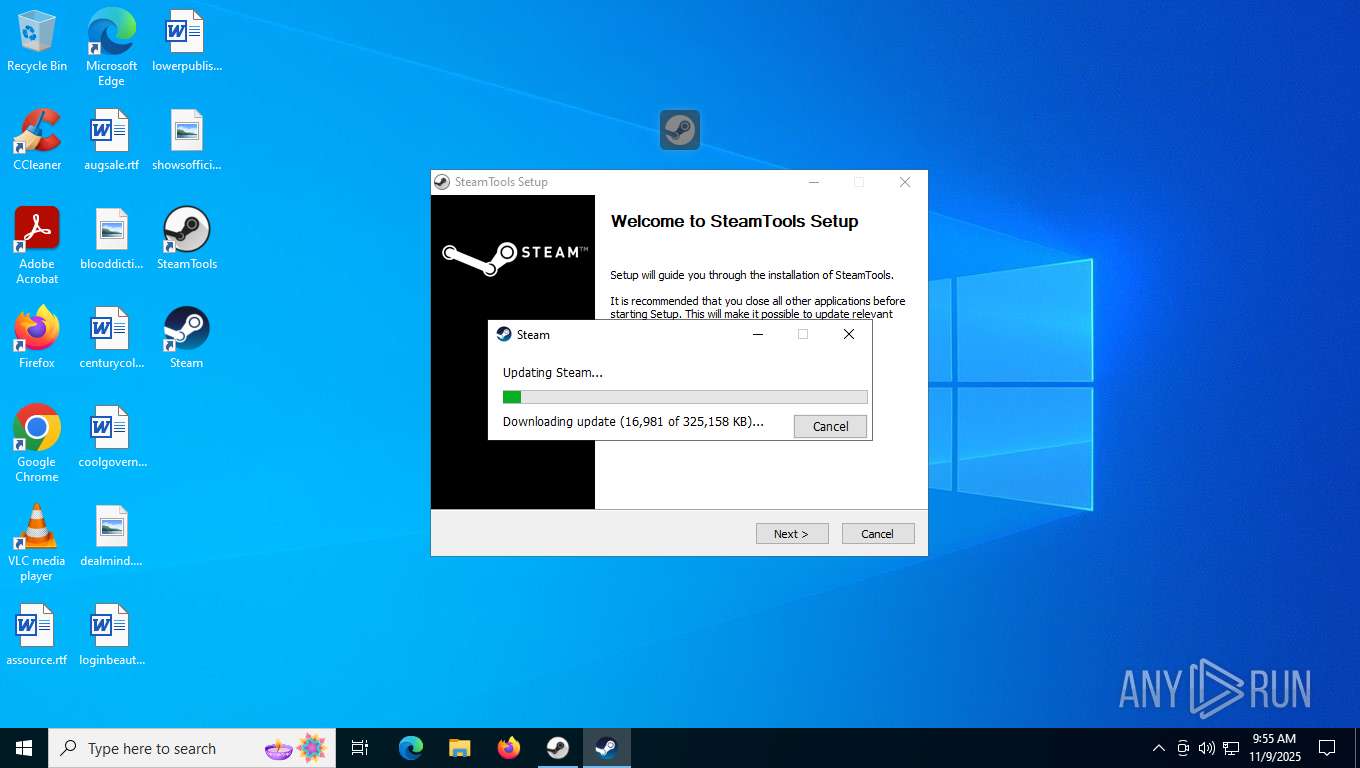Click the Steam dialog title bar icon

tap(504, 335)
